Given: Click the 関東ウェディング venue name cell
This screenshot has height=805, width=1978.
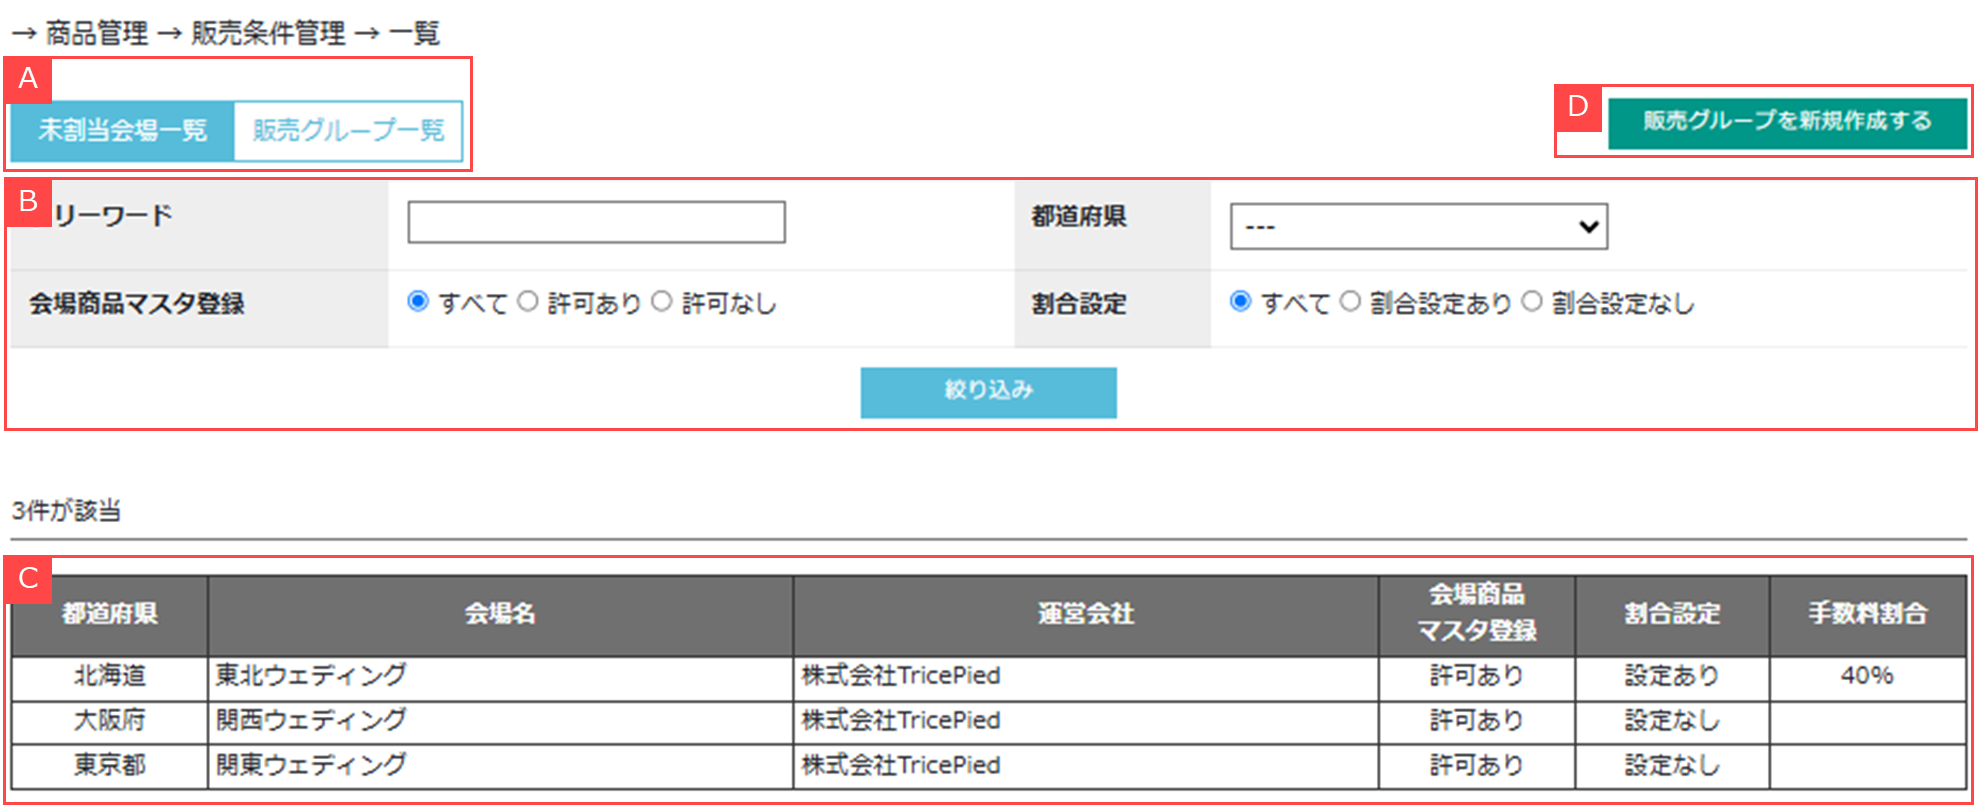Looking at the screenshot, I should point(311,765).
